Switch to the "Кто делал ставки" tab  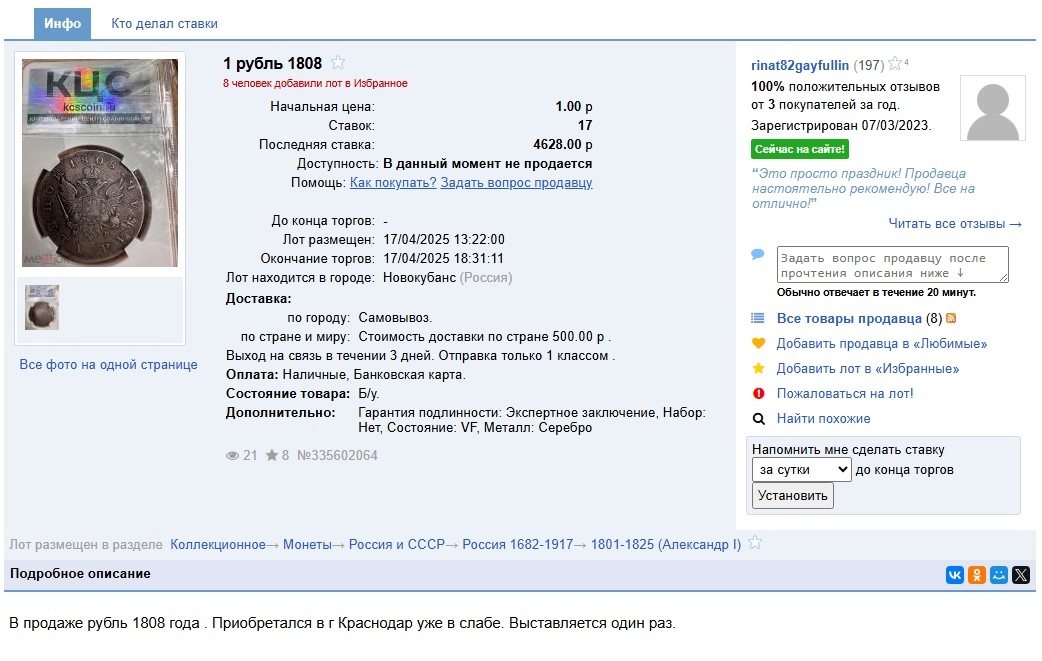164,23
